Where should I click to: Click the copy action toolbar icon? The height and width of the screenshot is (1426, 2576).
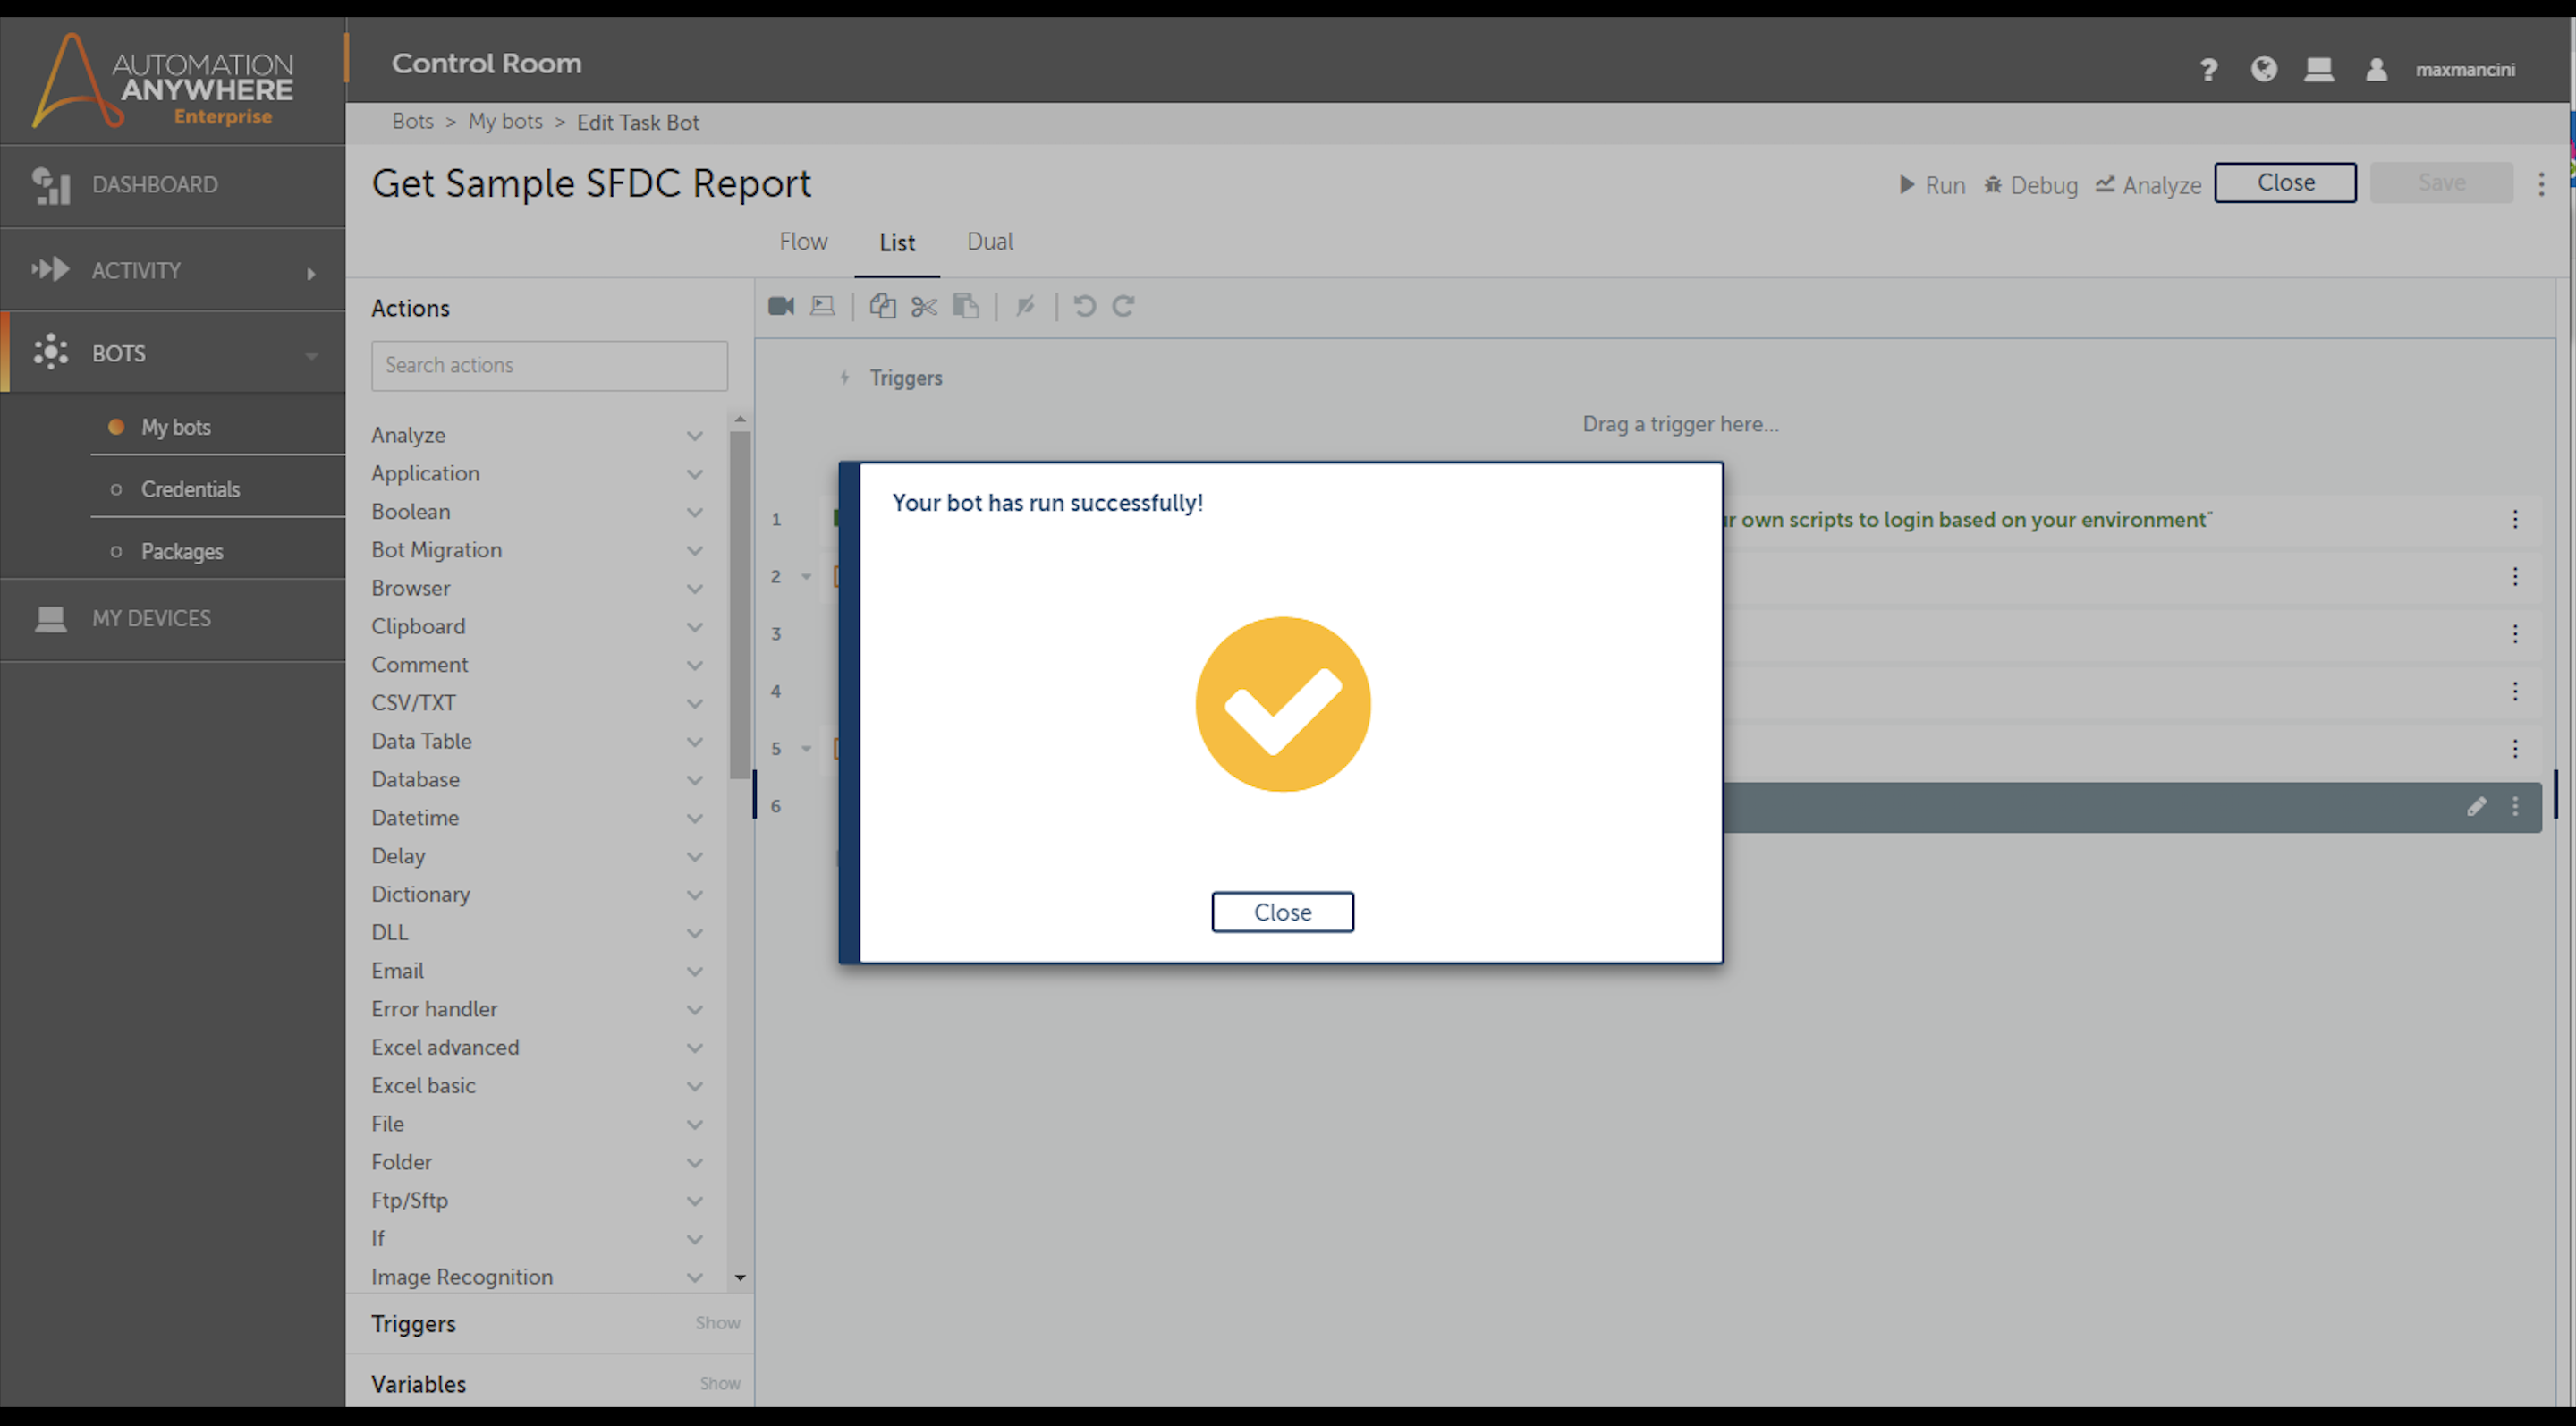click(x=882, y=306)
